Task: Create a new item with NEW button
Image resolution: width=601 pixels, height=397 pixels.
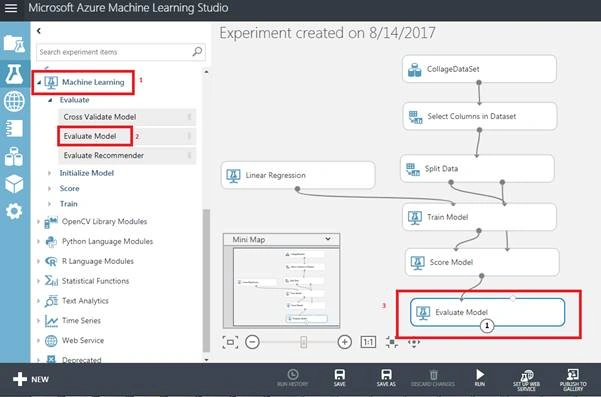Action: coord(31,379)
